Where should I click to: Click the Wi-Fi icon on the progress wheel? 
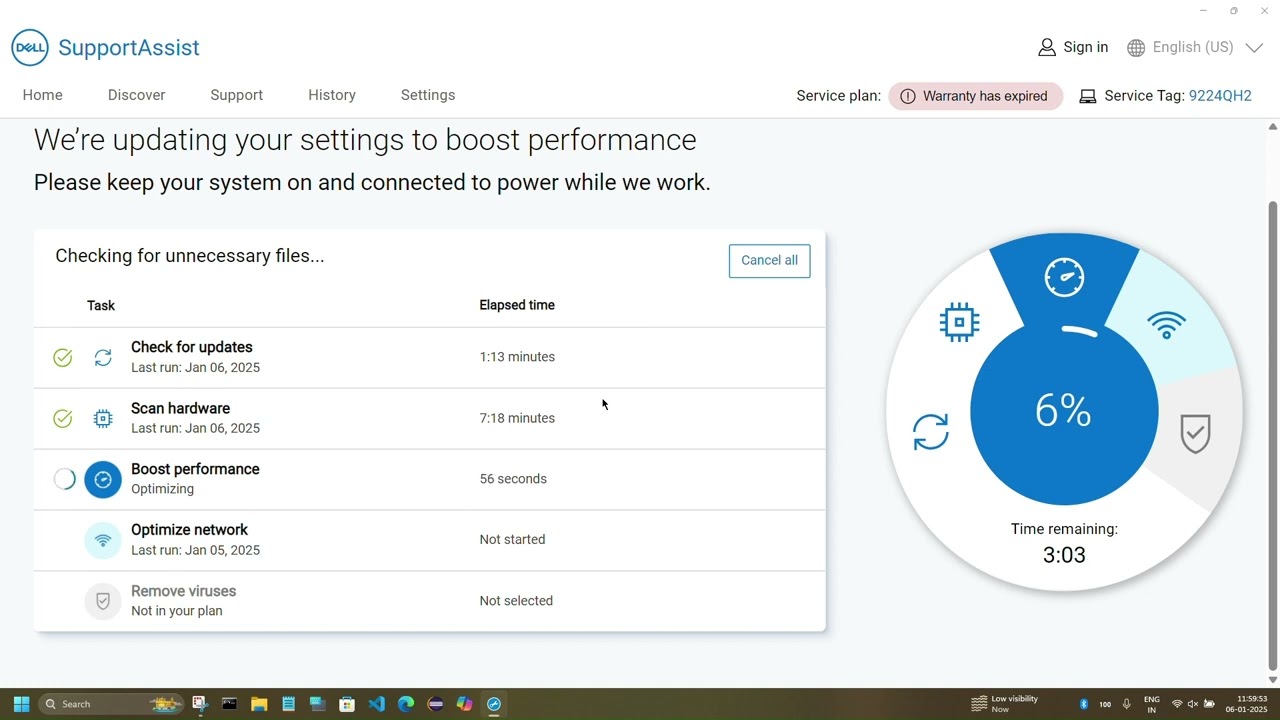(1167, 325)
